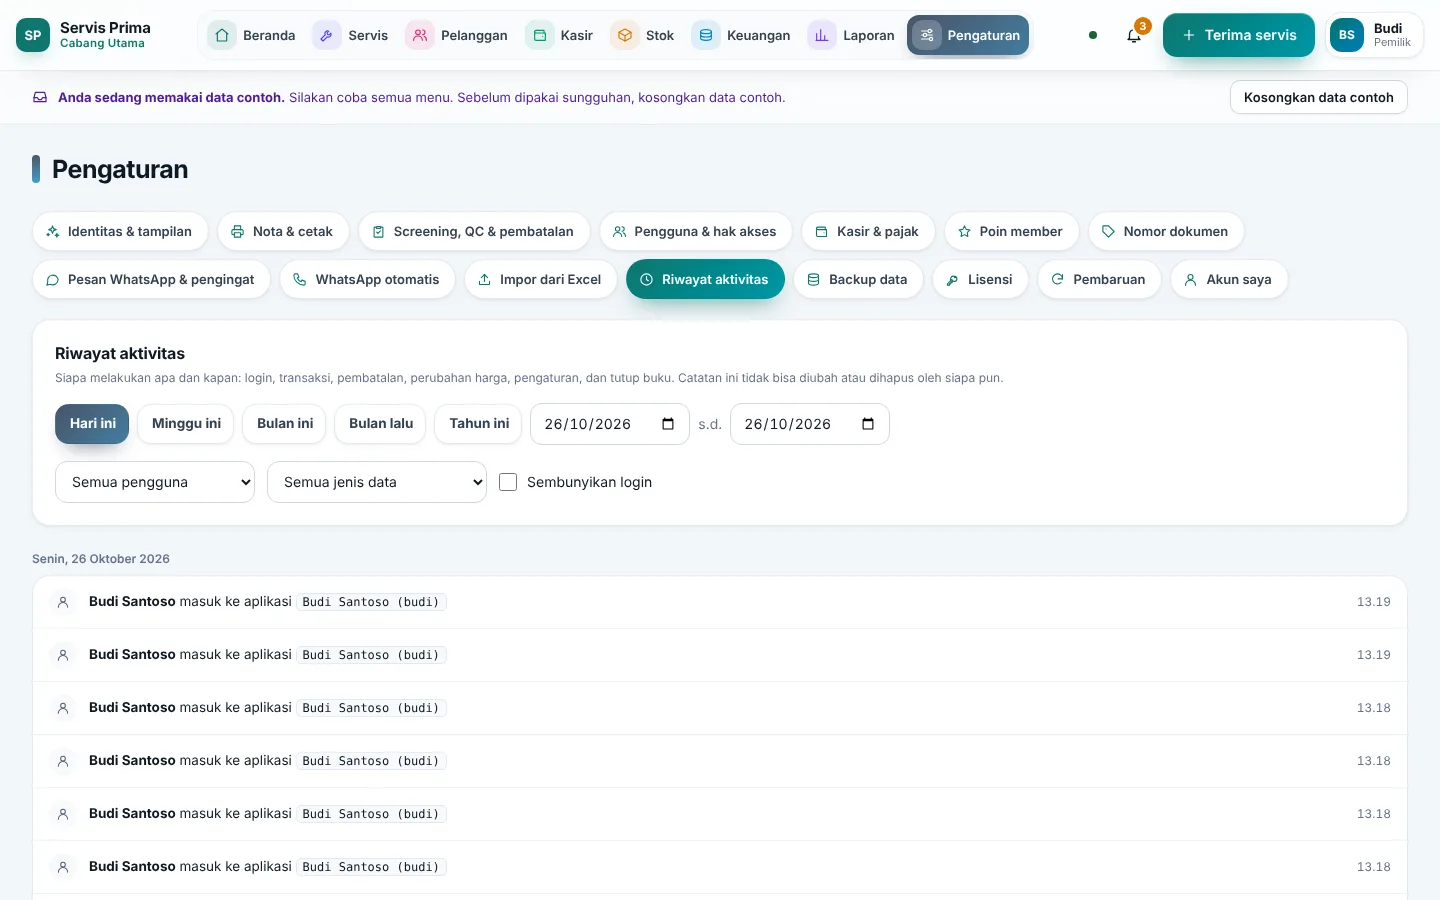The image size is (1440, 900).
Task: Click the Kasir register icon
Action: (x=540, y=35)
